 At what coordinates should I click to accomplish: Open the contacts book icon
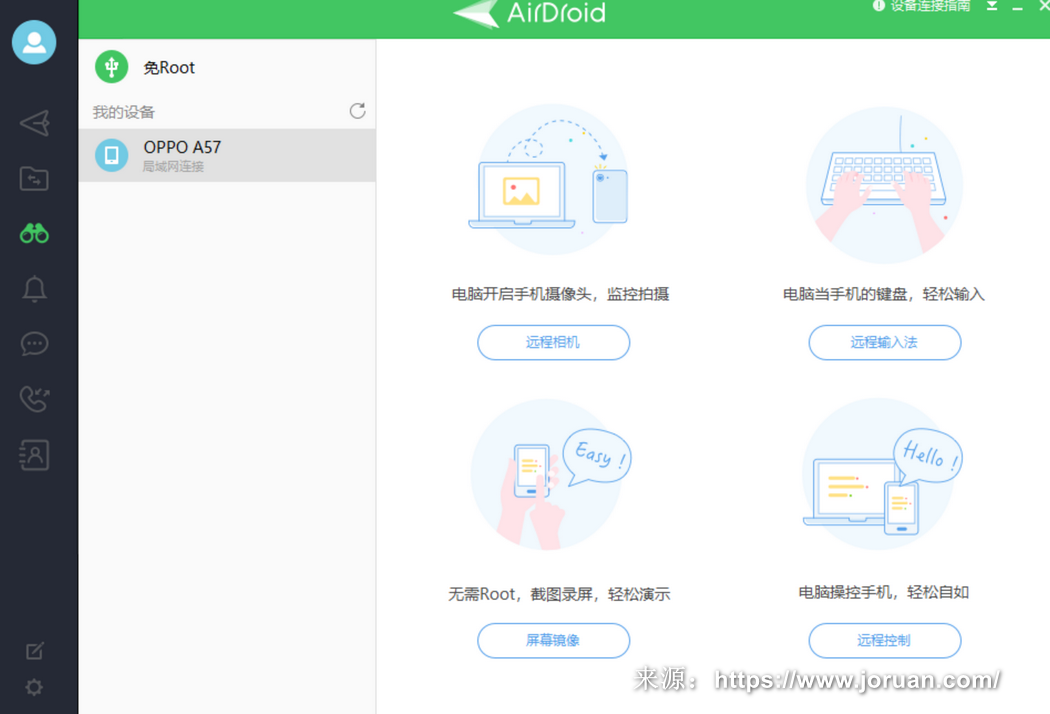pos(34,455)
